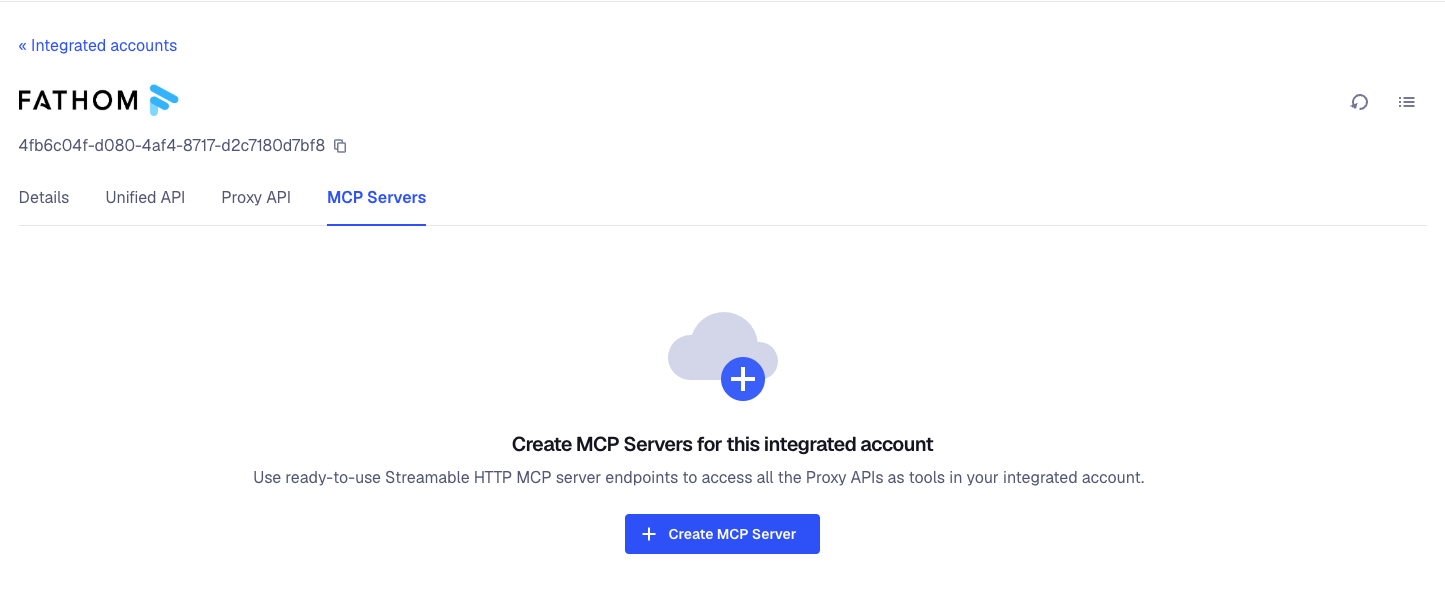Click the plus inside Create MCP Server button
1445x596 pixels.
[x=650, y=533]
